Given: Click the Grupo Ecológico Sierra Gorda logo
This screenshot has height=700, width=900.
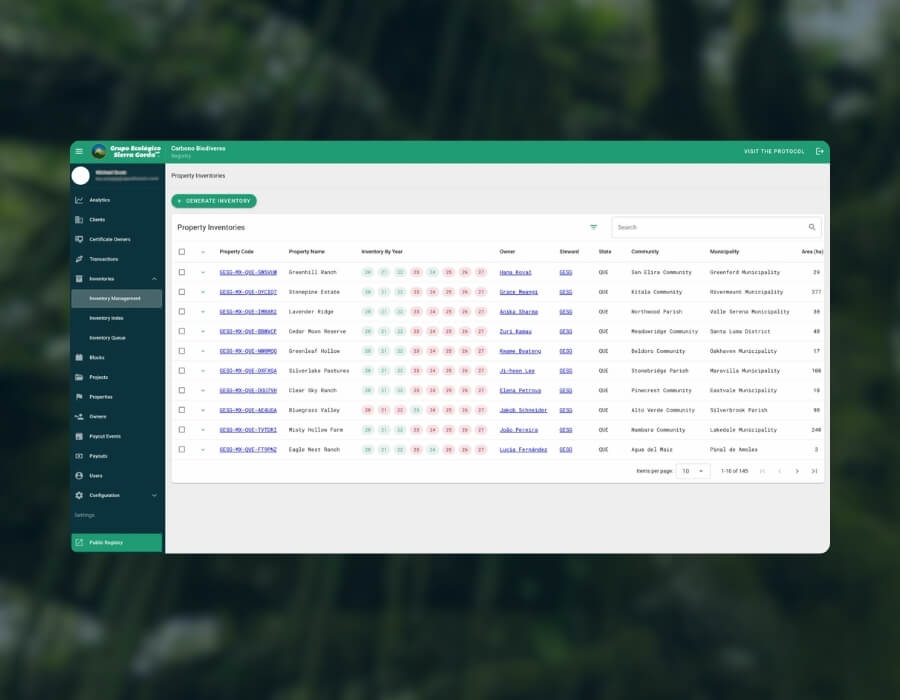Looking at the screenshot, I should click(126, 151).
